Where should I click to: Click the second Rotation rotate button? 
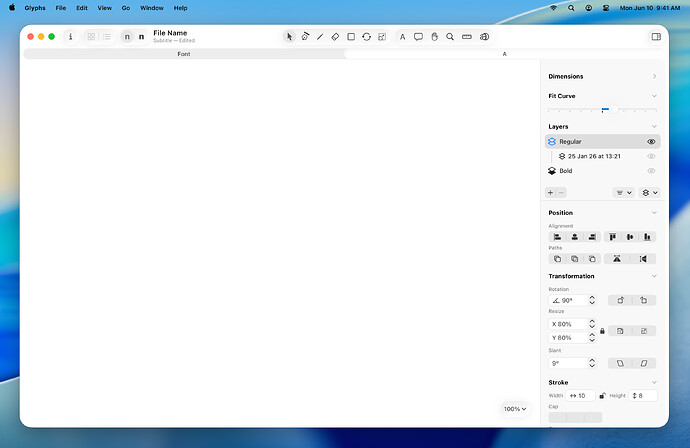pos(644,300)
